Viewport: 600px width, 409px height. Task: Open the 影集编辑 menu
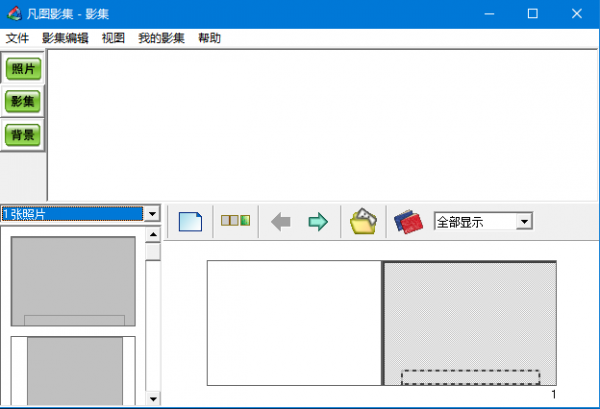click(65, 38)
